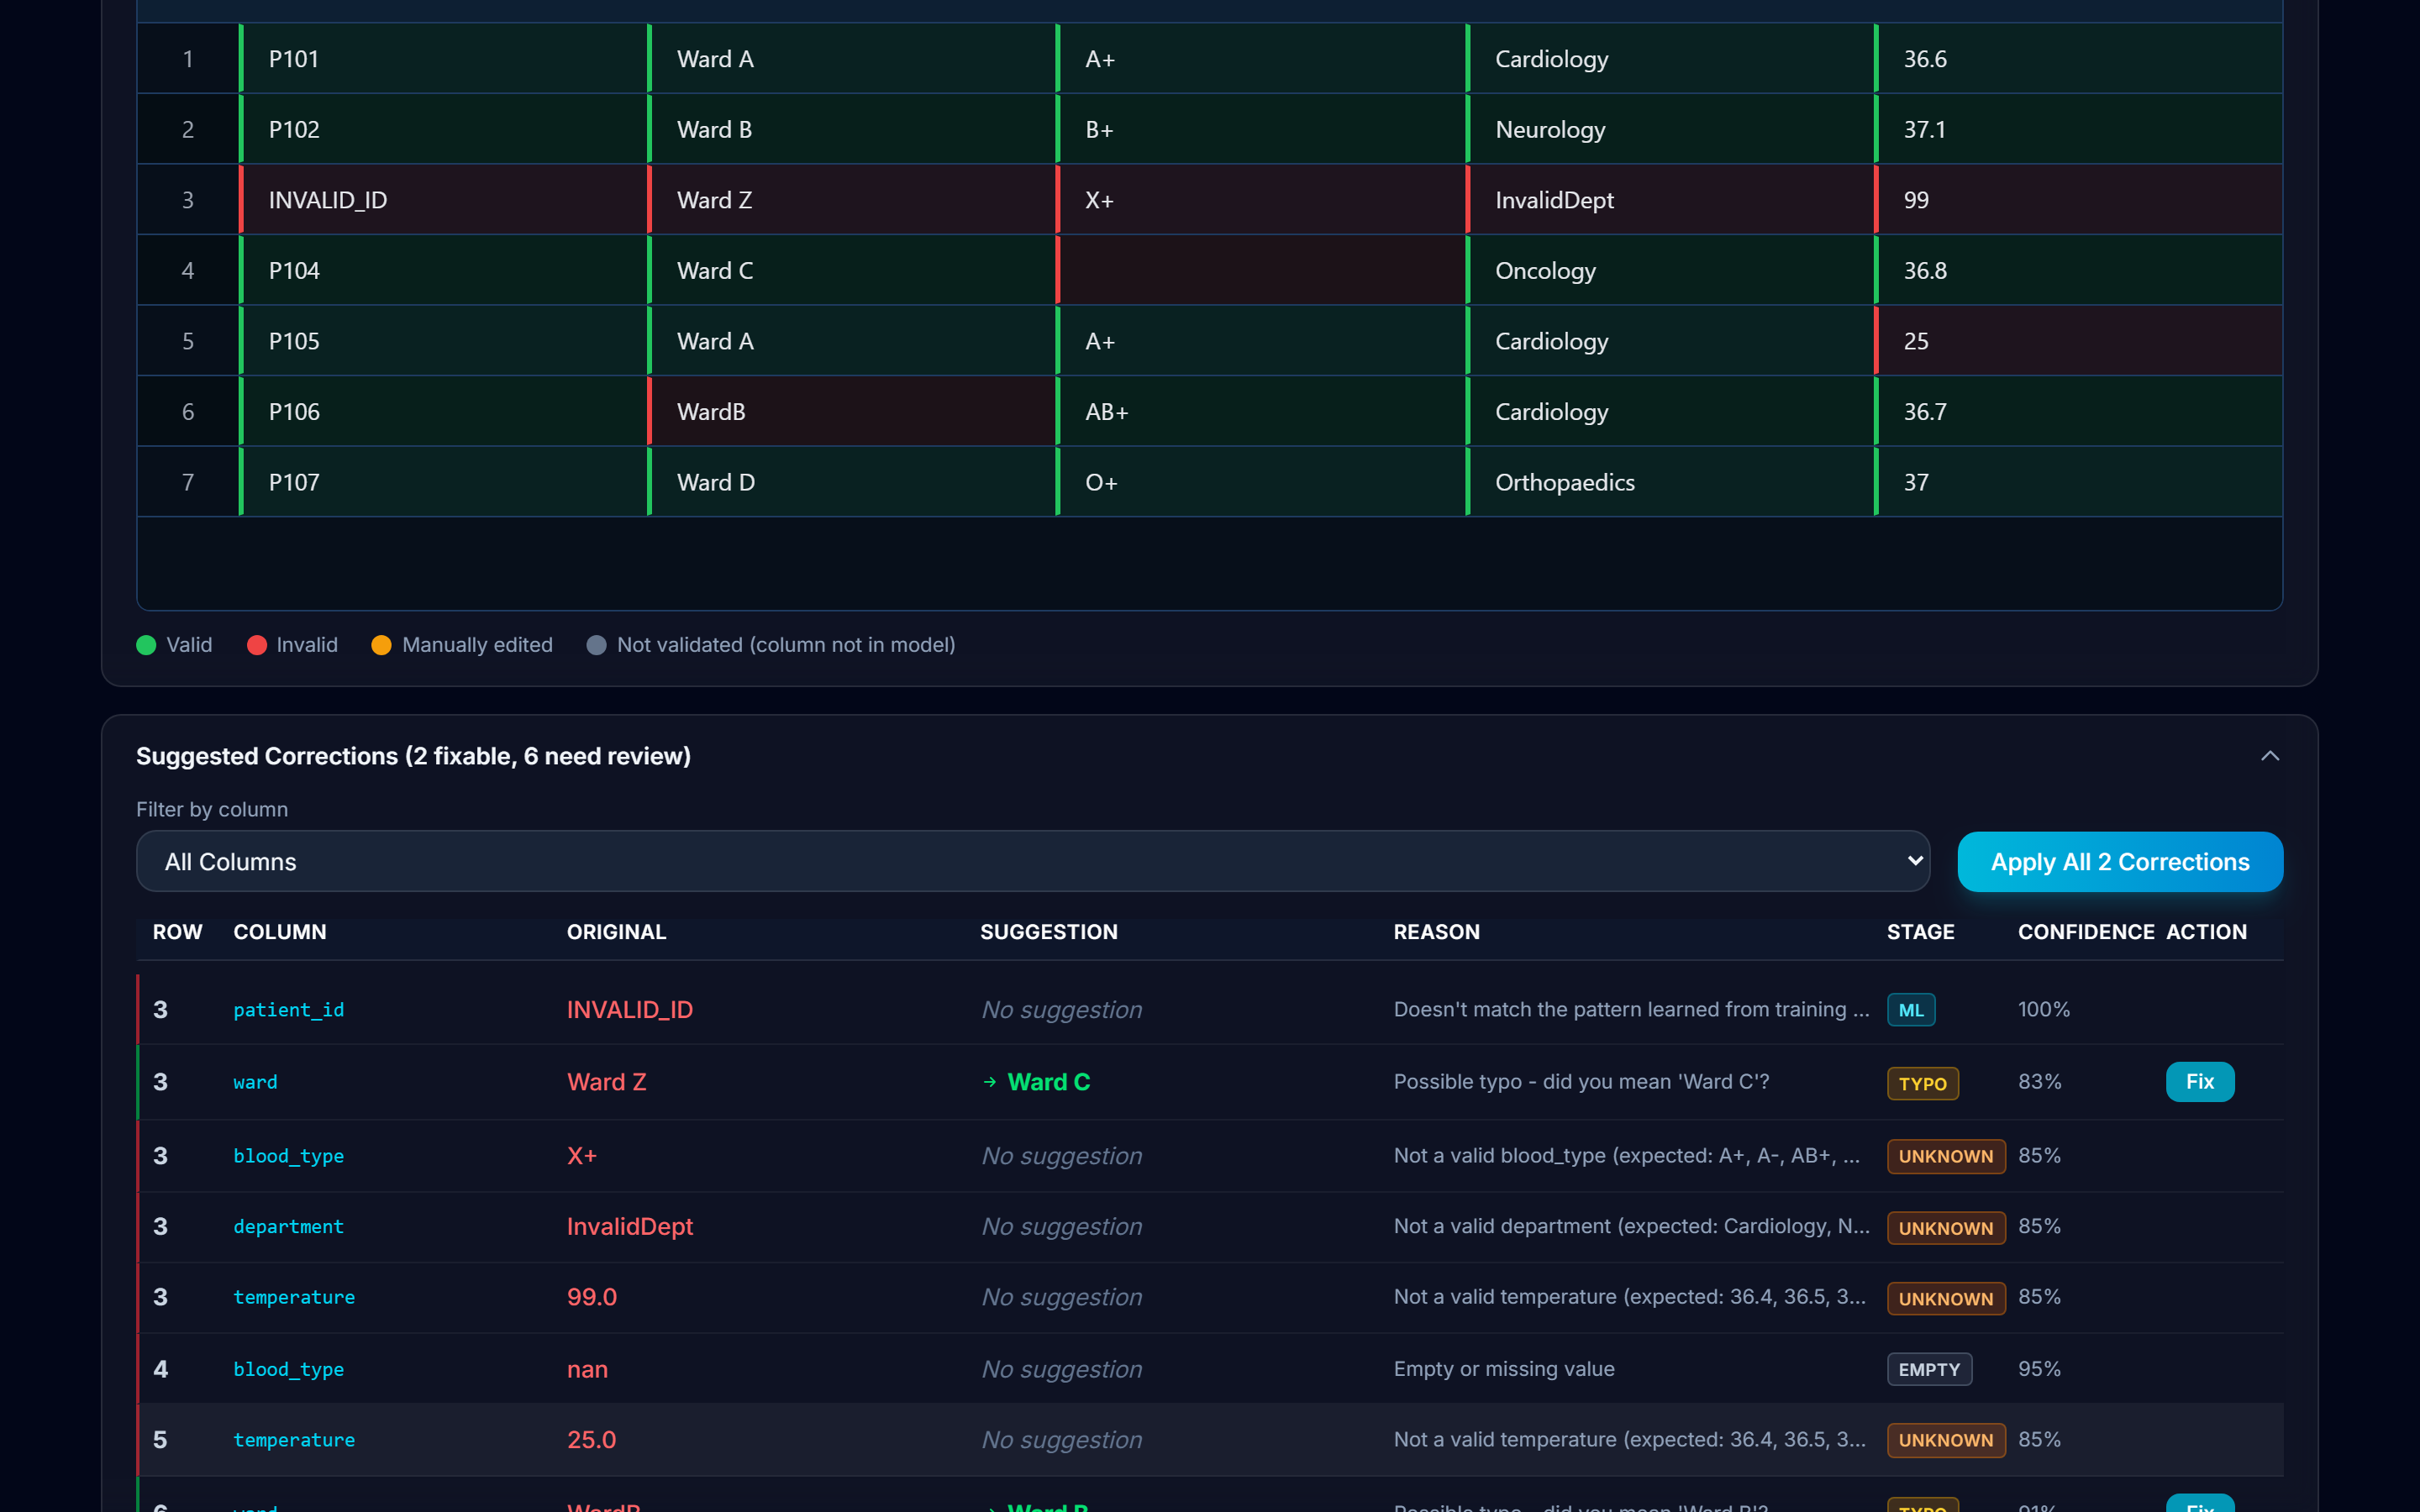Click the UNKNOWN badge on the blood_type X+ row
Image resolution: width=2420 pixels, height=1512 pixels.
(1945, 1156)
